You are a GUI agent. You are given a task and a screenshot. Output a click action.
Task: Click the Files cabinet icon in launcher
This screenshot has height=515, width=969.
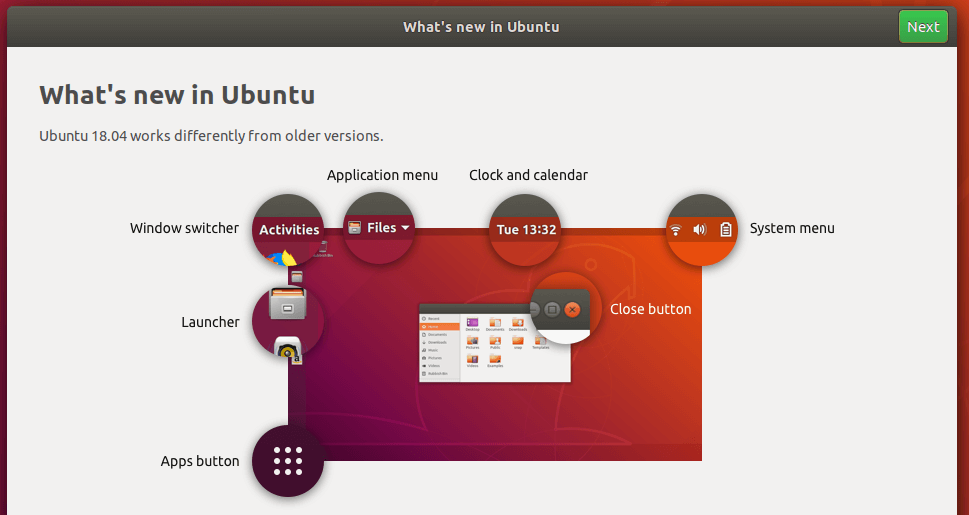(x=288, y=304)
